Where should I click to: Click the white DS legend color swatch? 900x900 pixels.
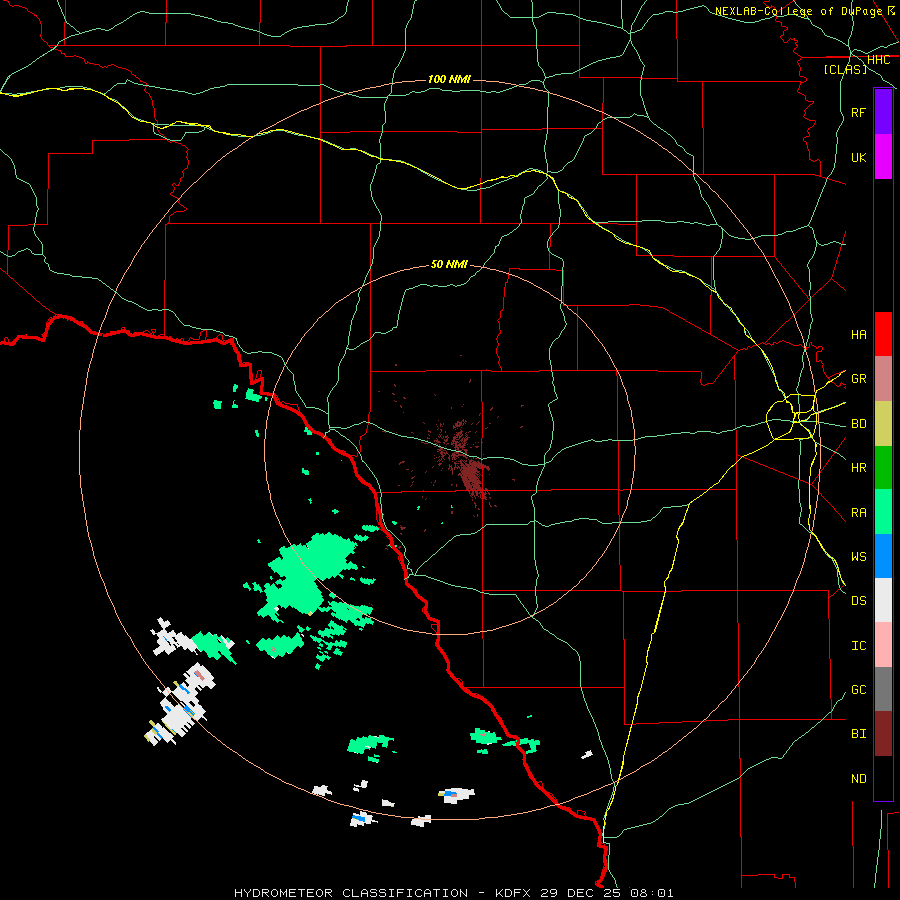(x=883, y=600)
